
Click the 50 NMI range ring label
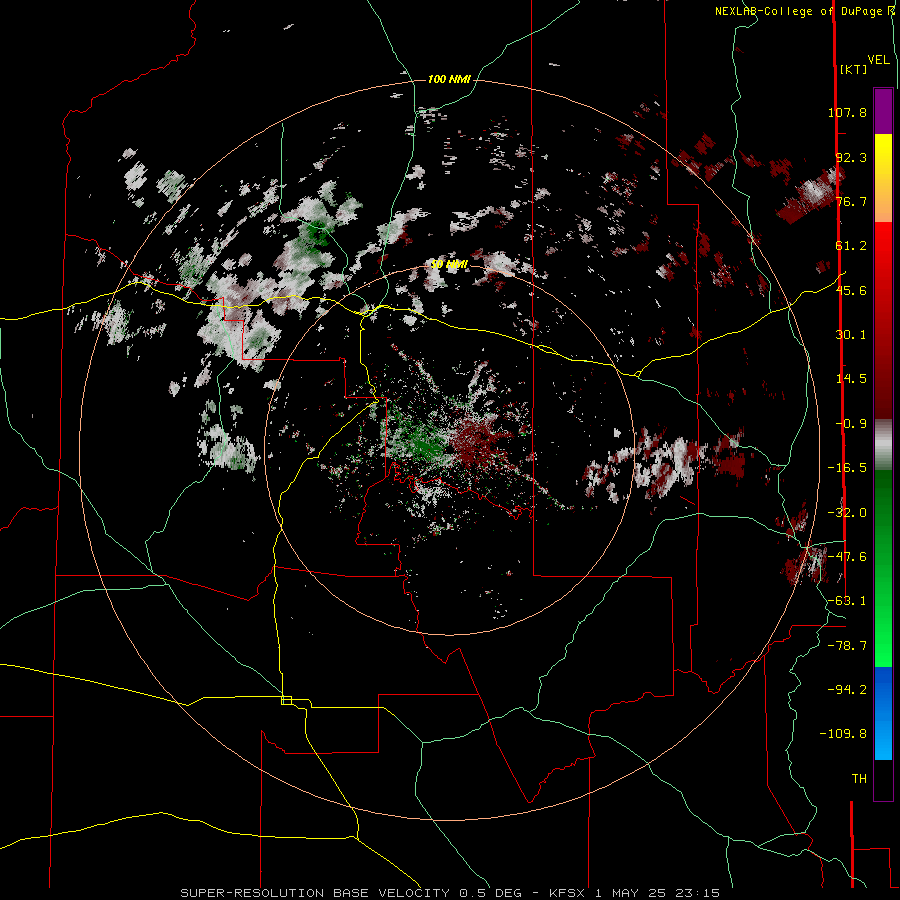[x=449, y=264]
